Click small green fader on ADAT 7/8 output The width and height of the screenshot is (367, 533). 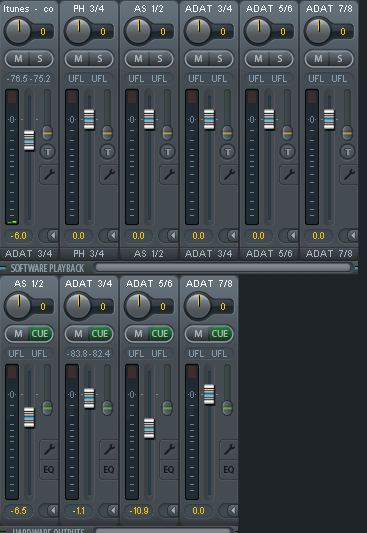[227, 408]
